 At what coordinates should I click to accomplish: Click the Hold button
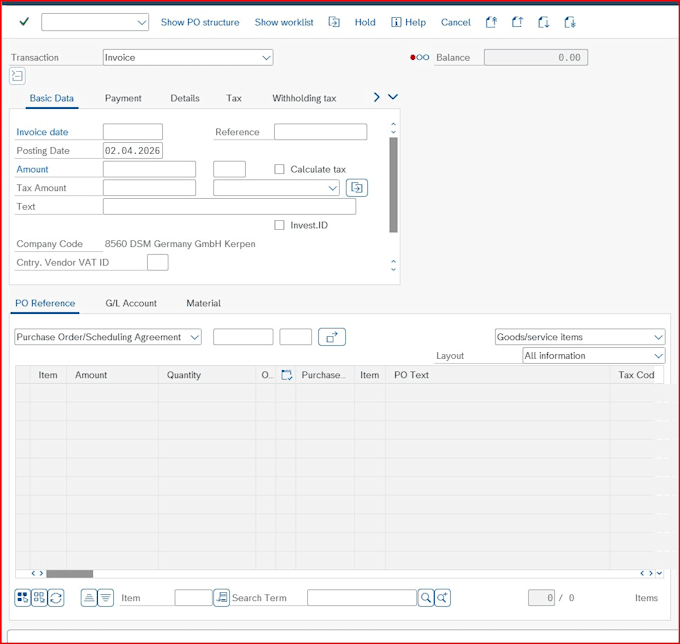[365, 22]
